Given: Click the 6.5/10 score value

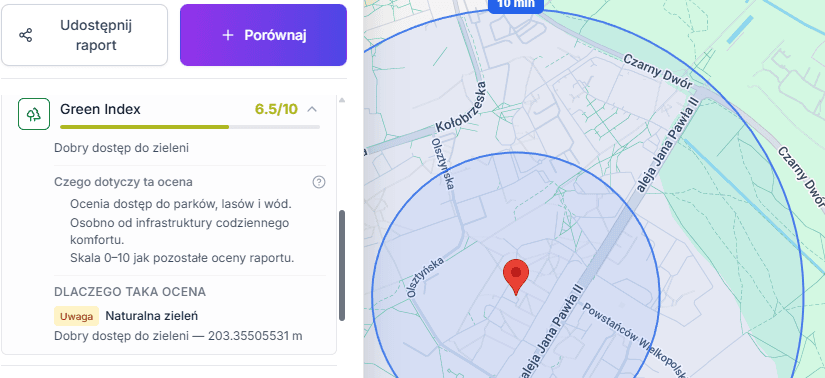Looking at the screenshot, I should tap(276, 110).
